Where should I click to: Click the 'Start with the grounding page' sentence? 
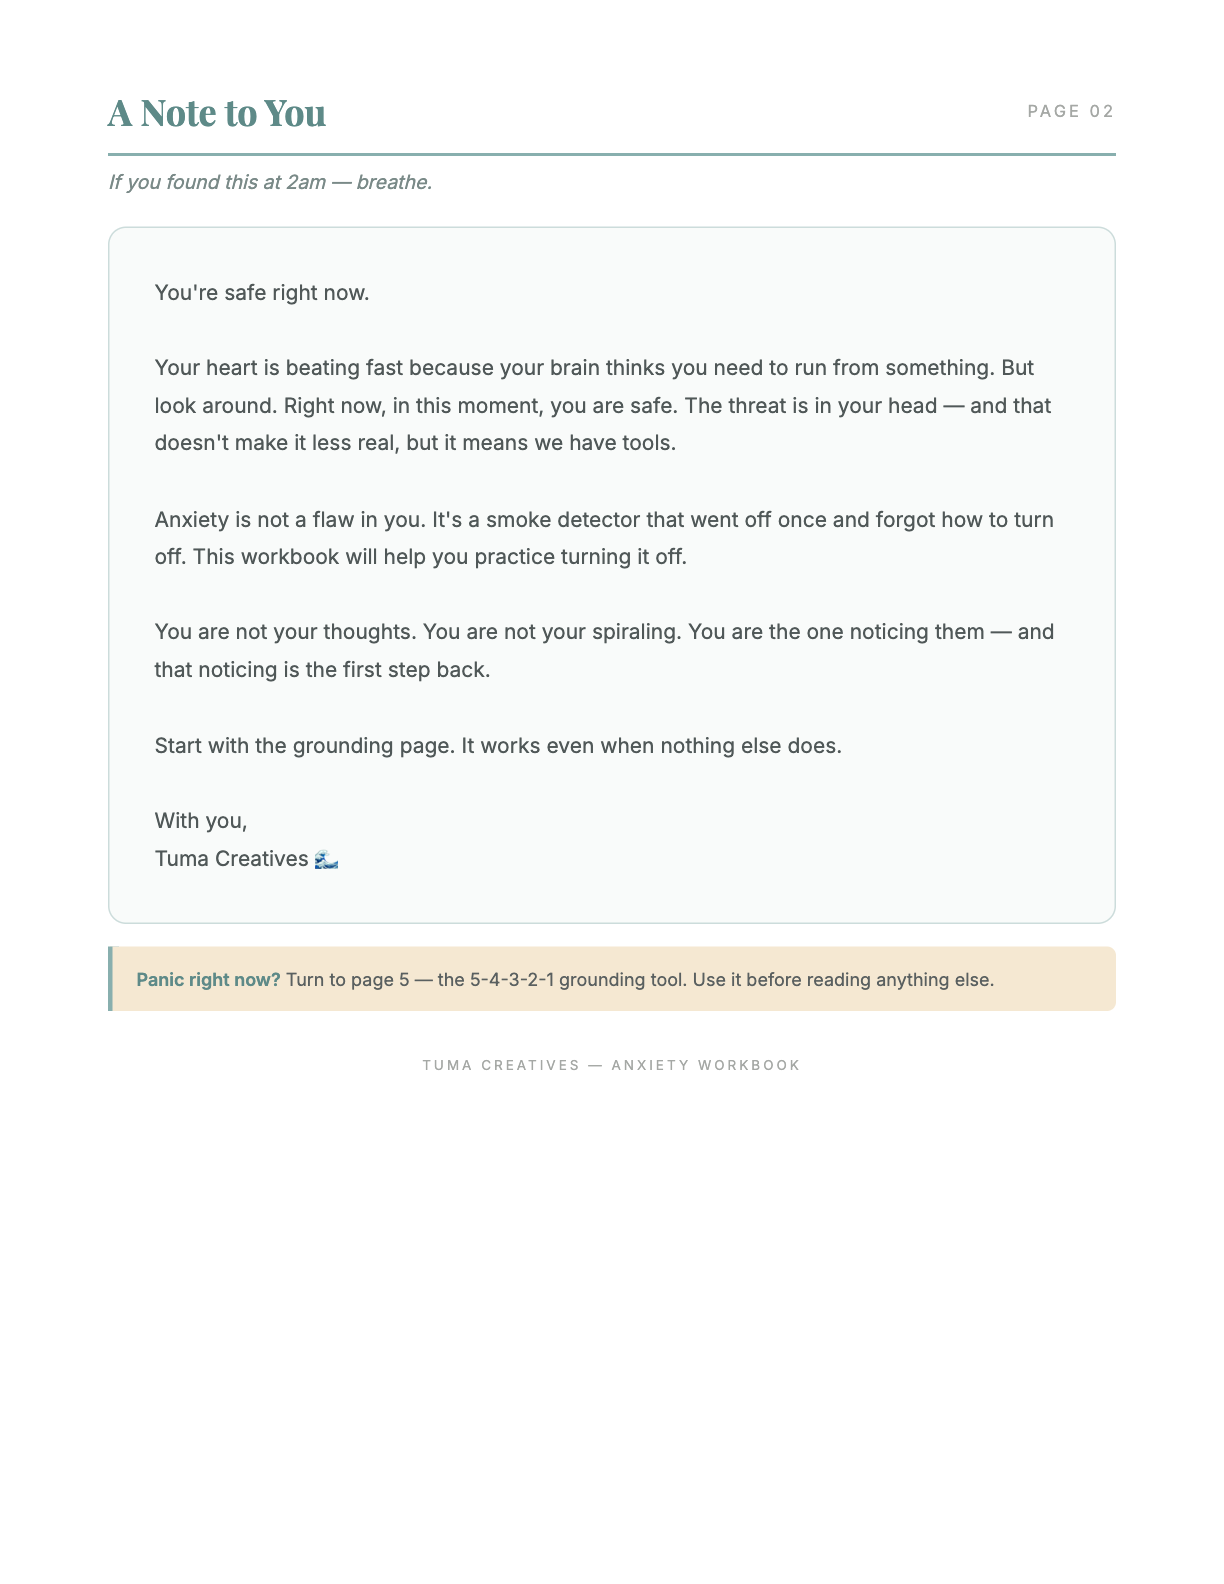(x=498, y=746)
